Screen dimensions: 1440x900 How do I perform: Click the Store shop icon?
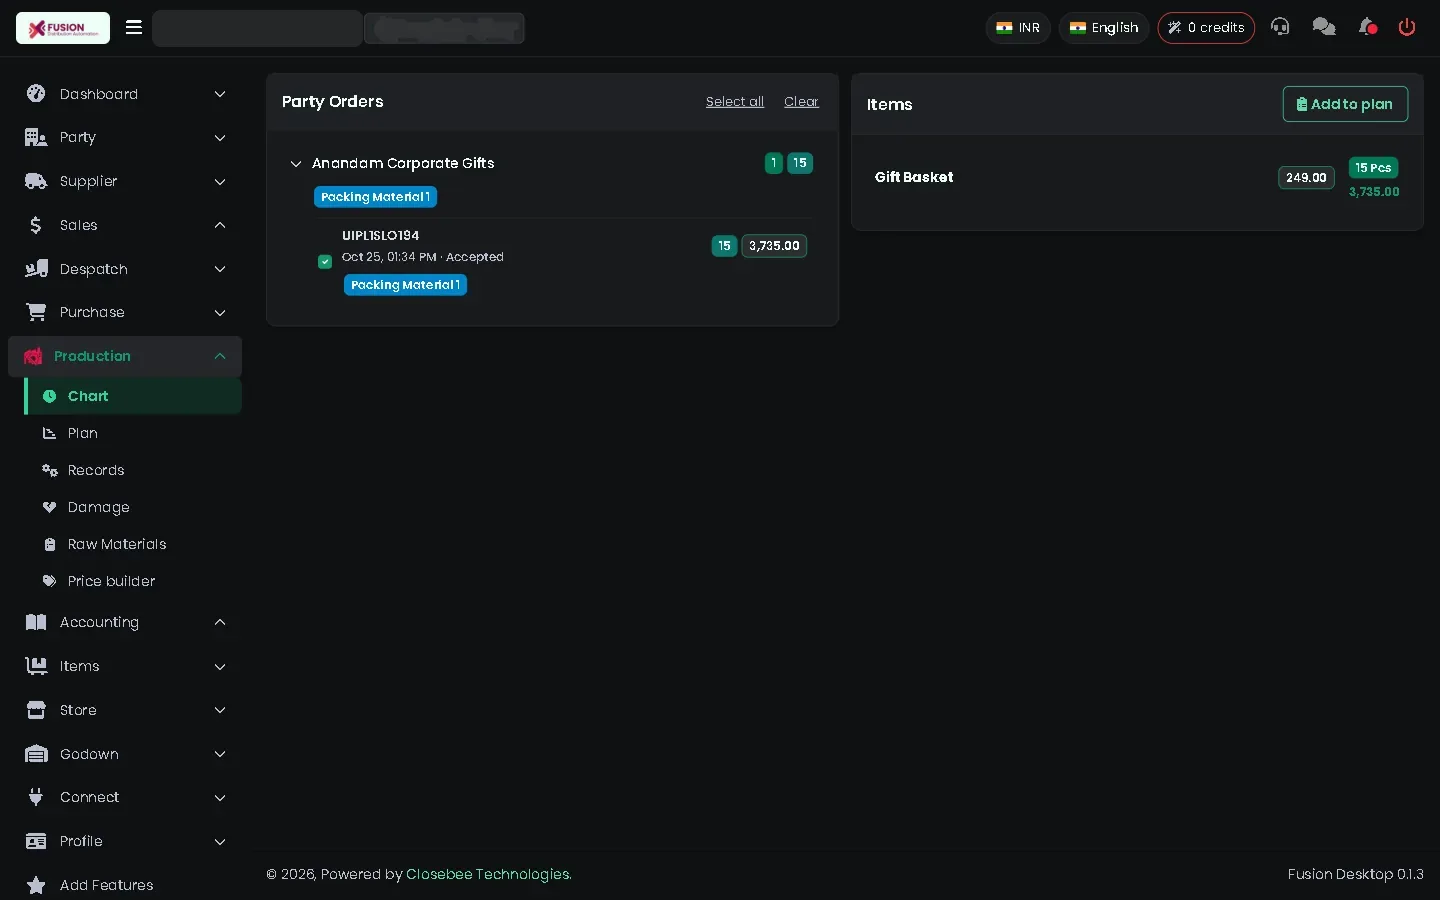click(x=36, y=710)
